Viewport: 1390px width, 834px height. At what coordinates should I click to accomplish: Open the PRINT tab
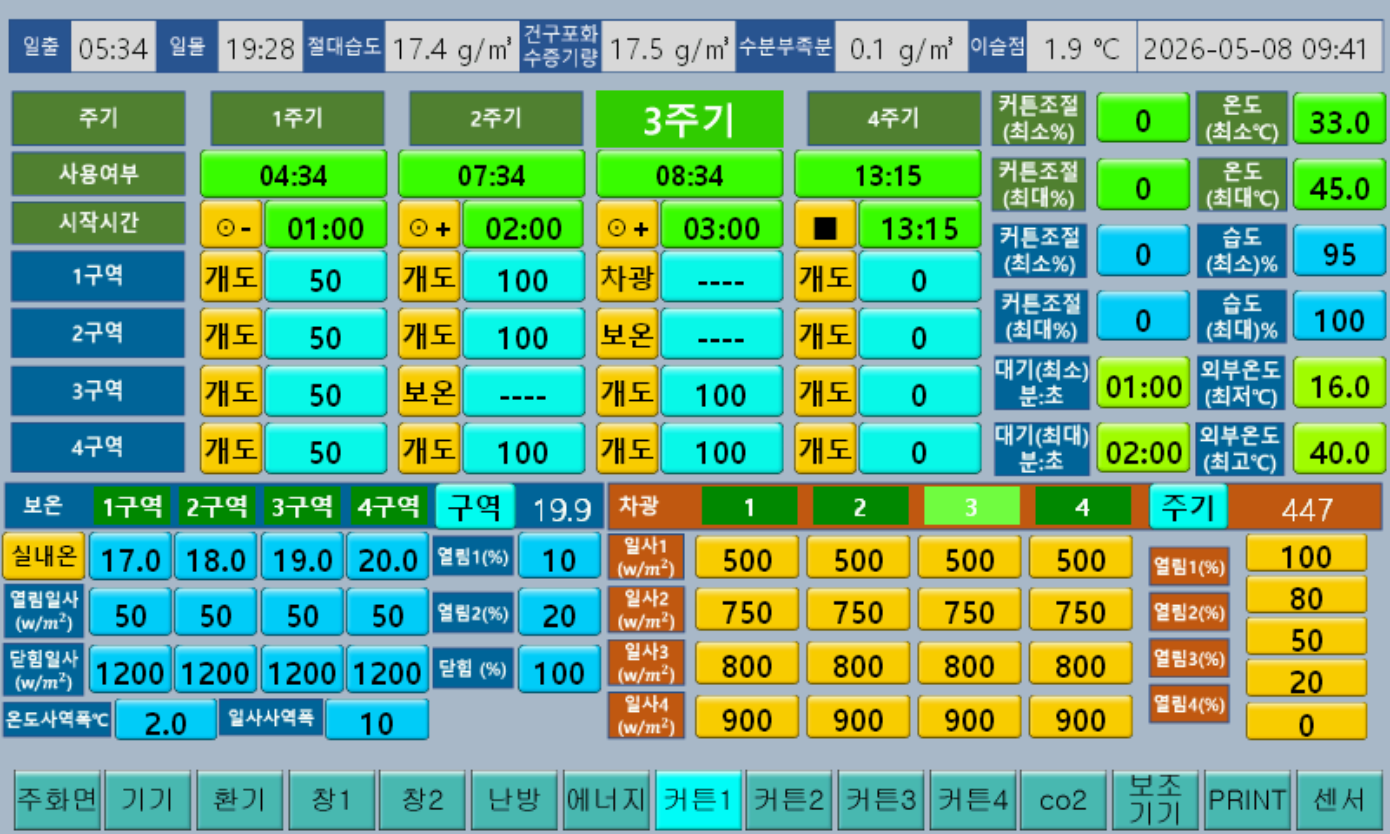pos(1247,799)
